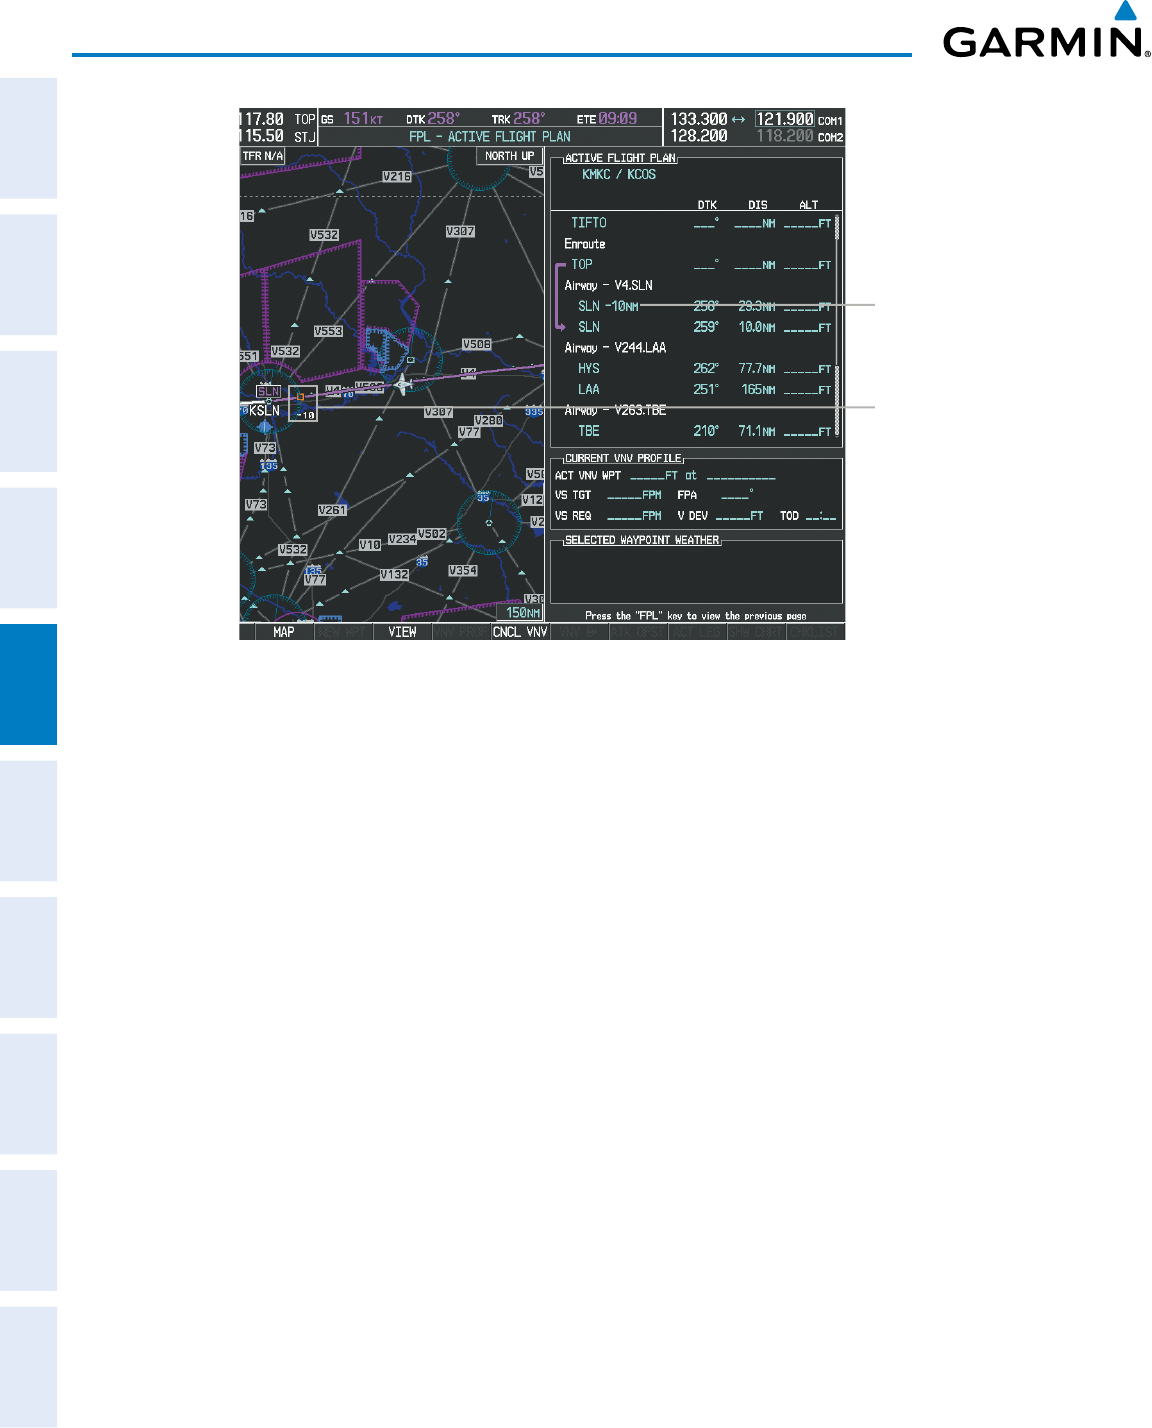Viewport: 1152px width, 1428px height.
Task: Click the V132 airway label on map
Action: click(394, 575)
